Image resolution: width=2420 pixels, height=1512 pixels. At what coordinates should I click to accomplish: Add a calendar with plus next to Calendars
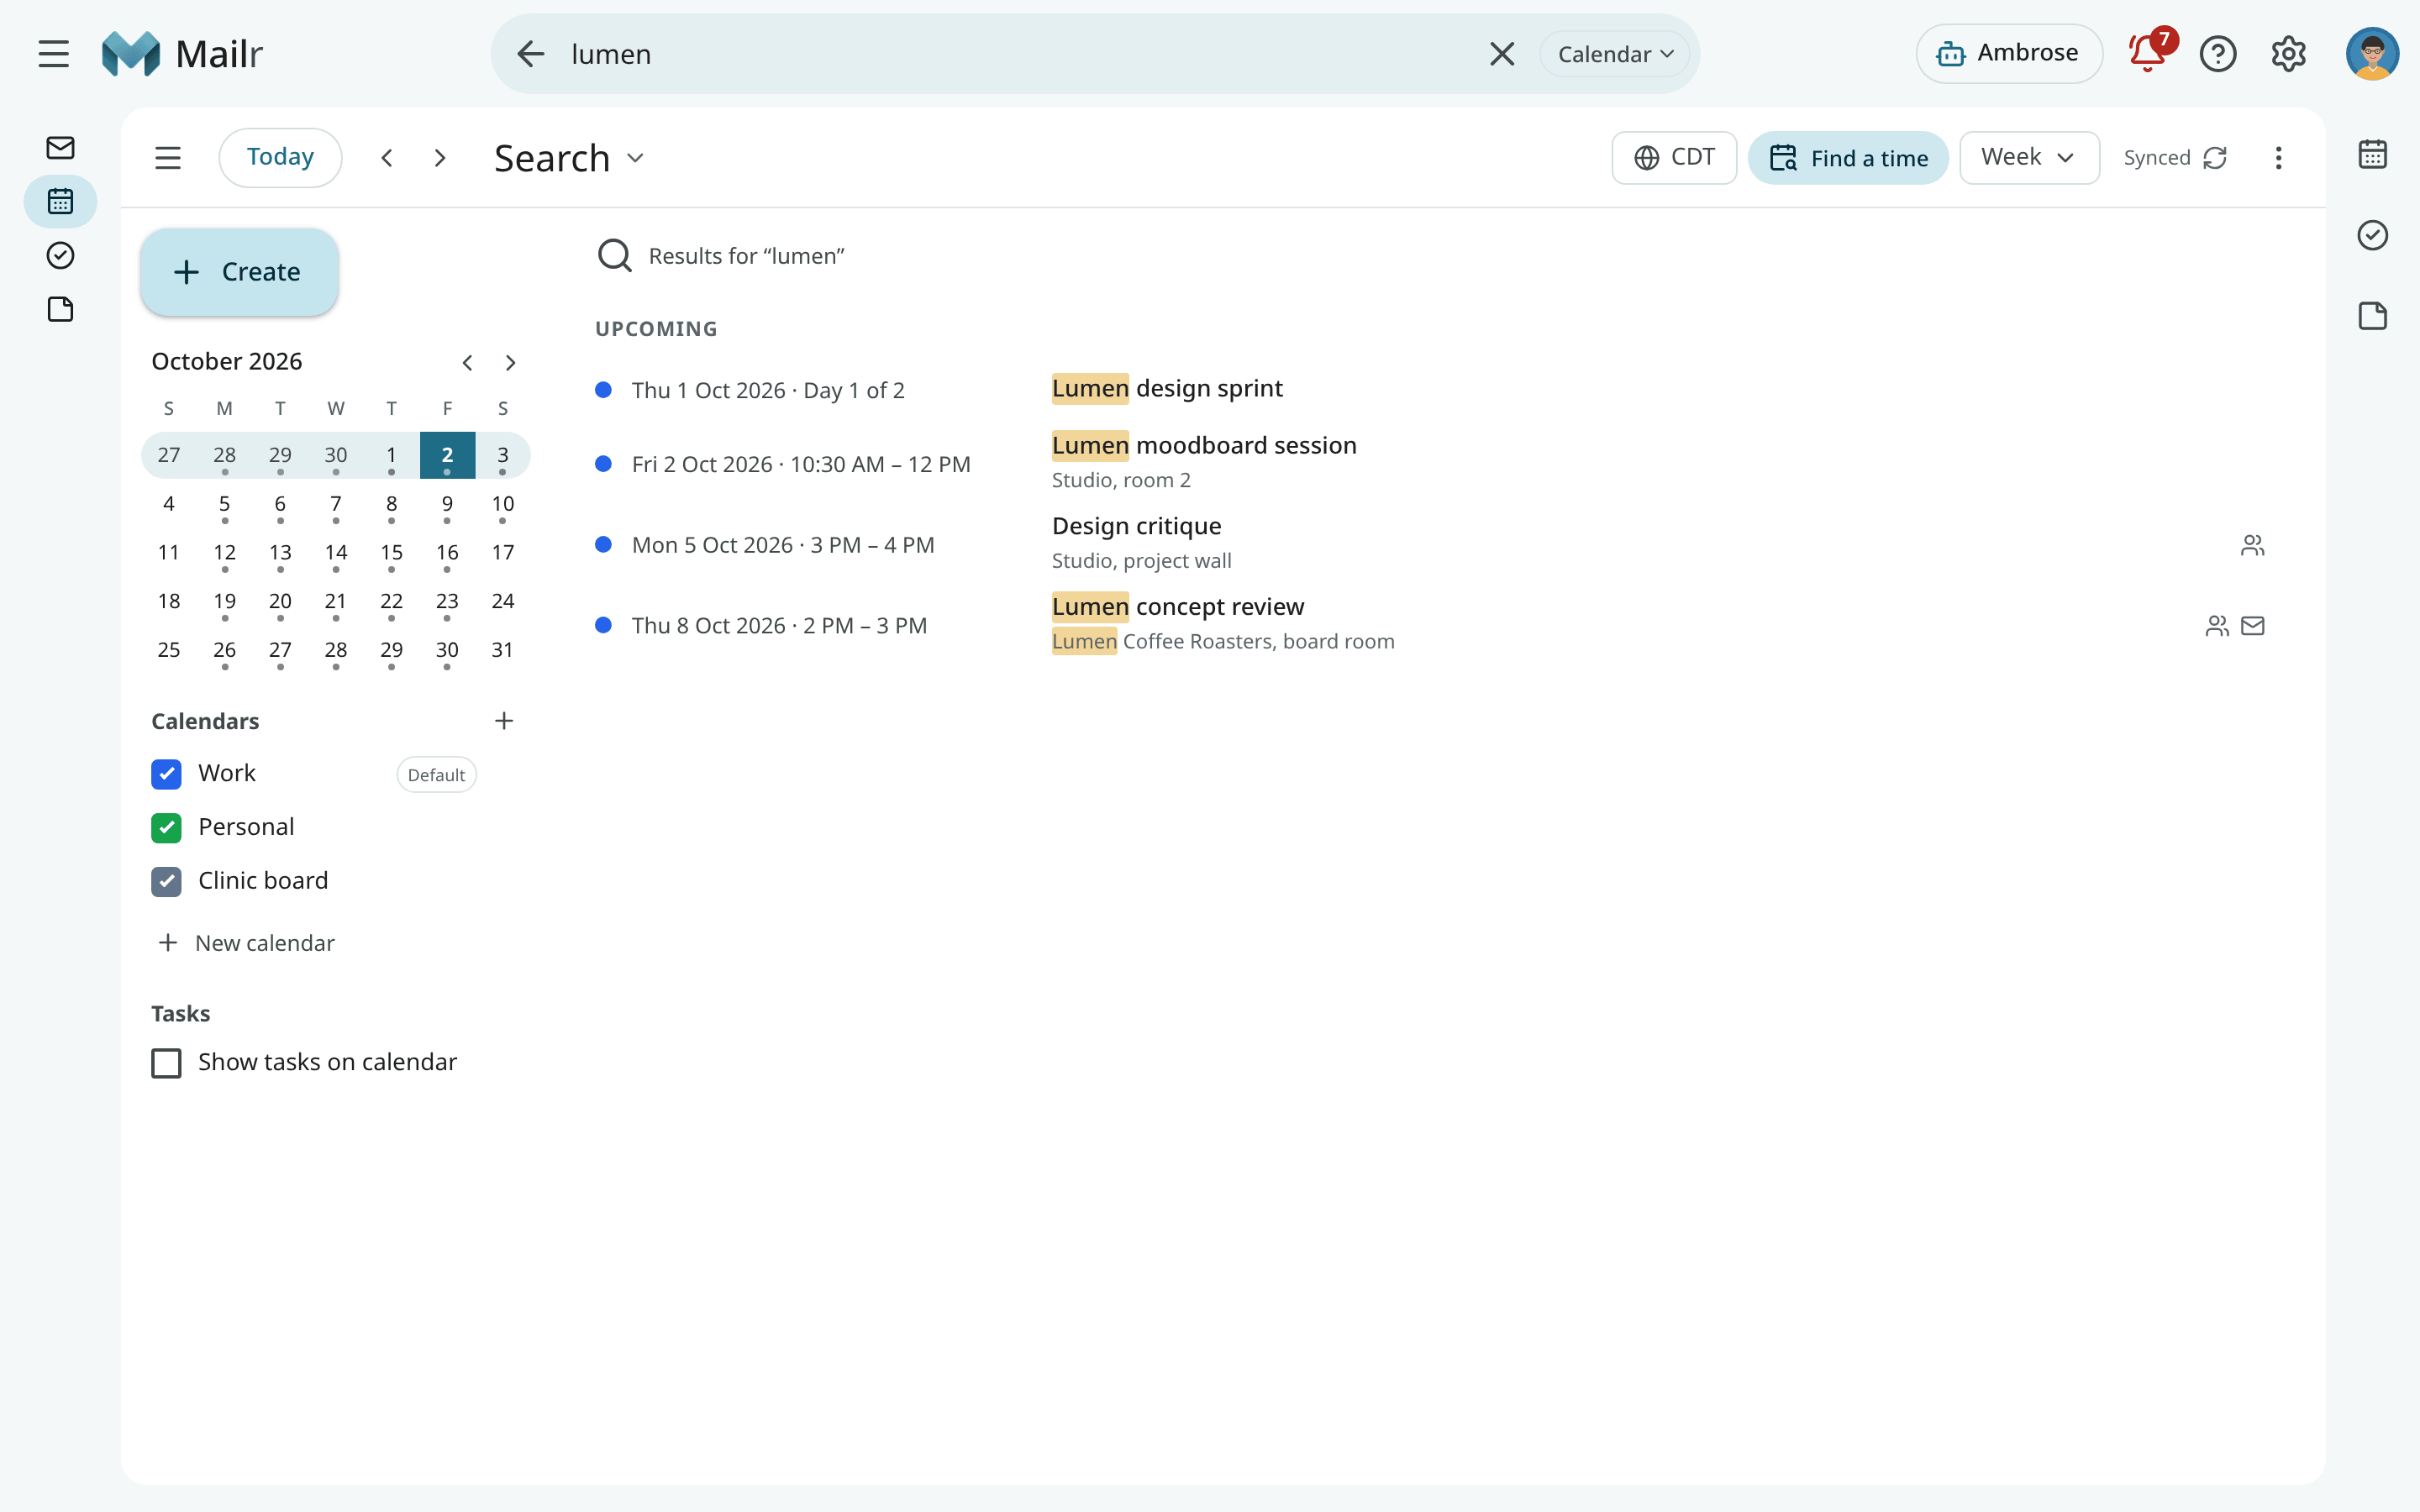pyautogui.click(x=504, y=721)
